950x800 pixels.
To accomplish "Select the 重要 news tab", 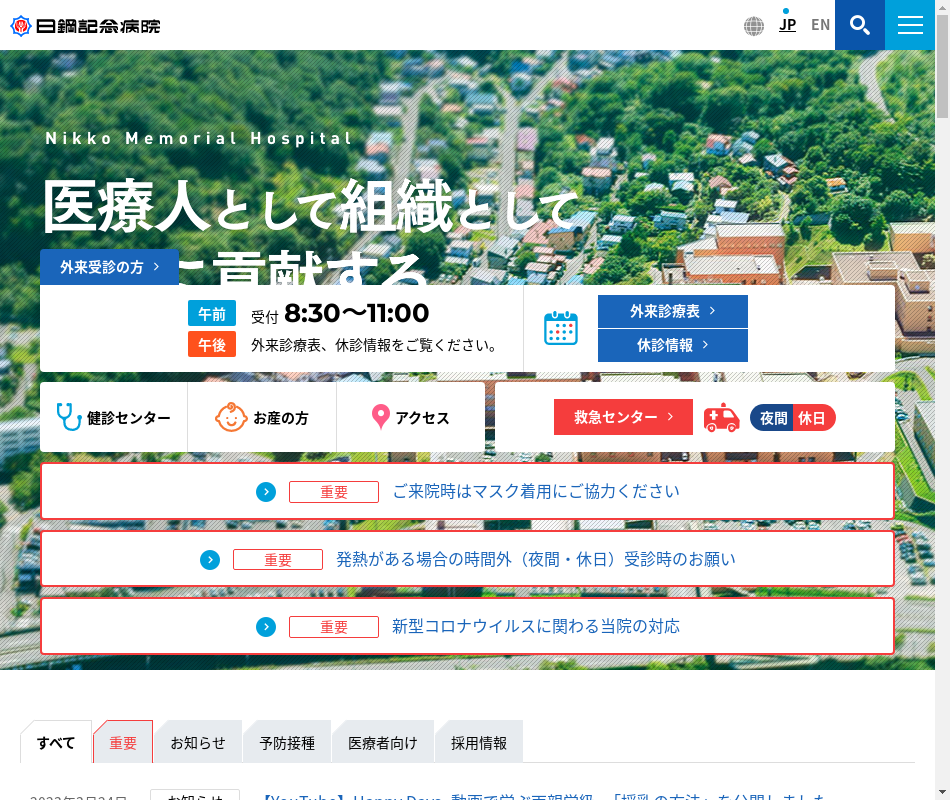I will pos(123,743).
